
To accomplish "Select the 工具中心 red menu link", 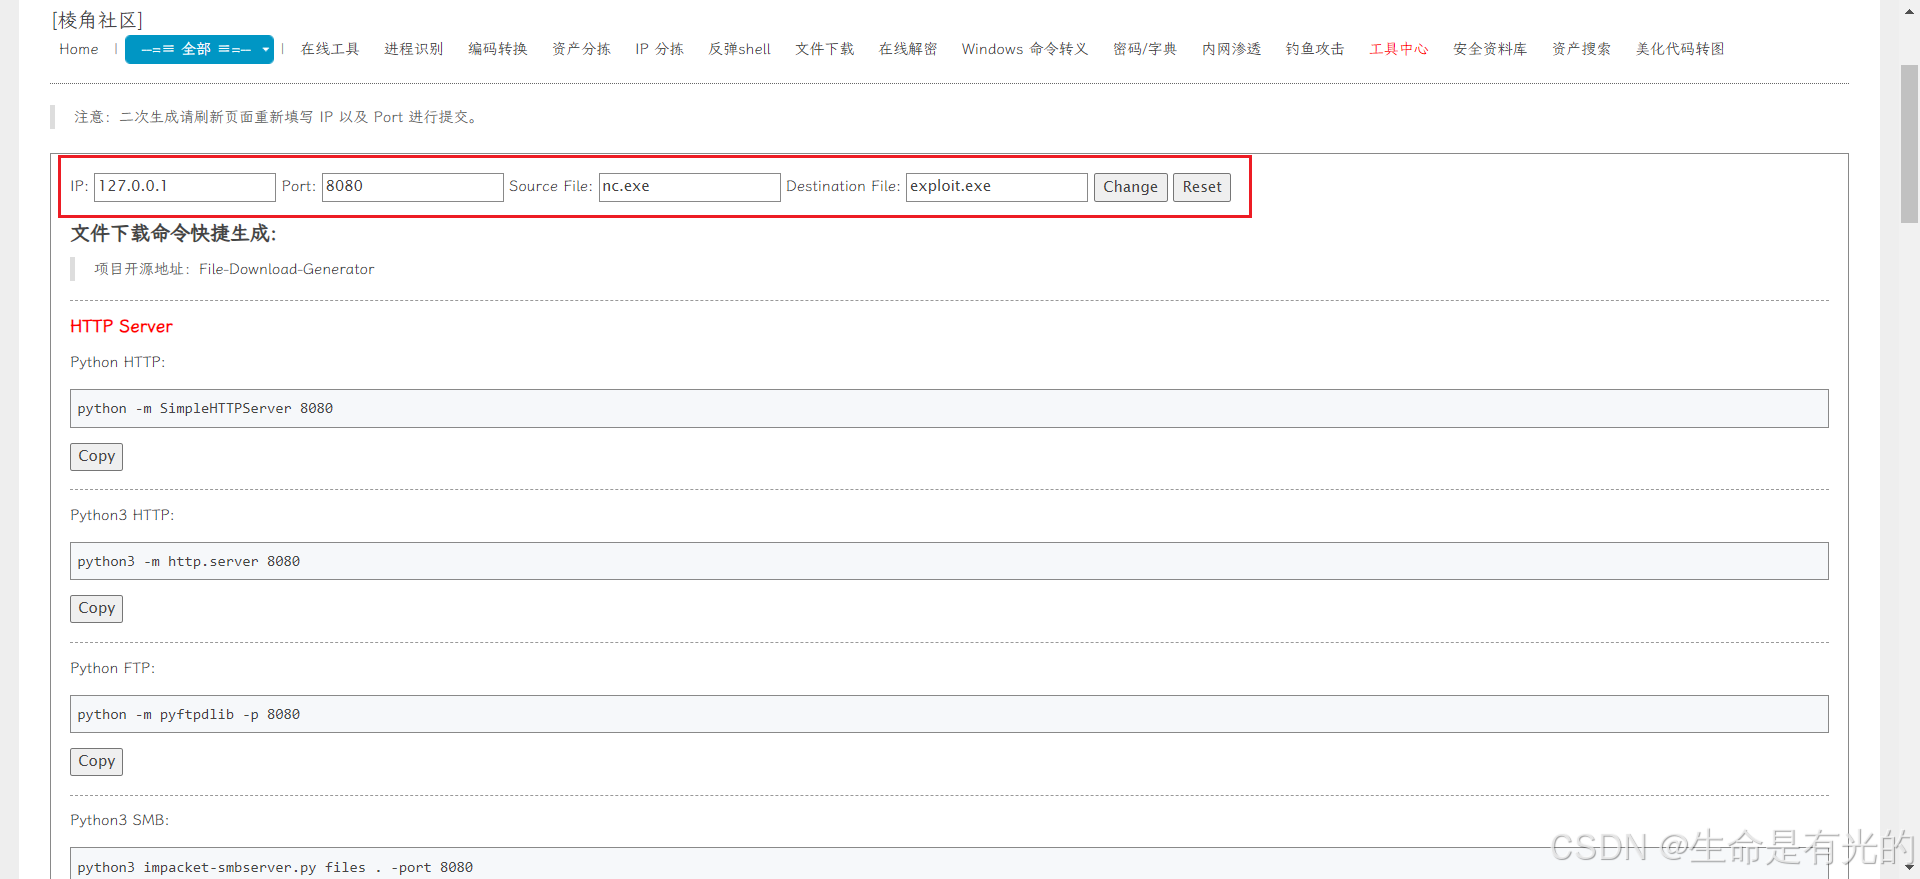I will [1398, 49].
